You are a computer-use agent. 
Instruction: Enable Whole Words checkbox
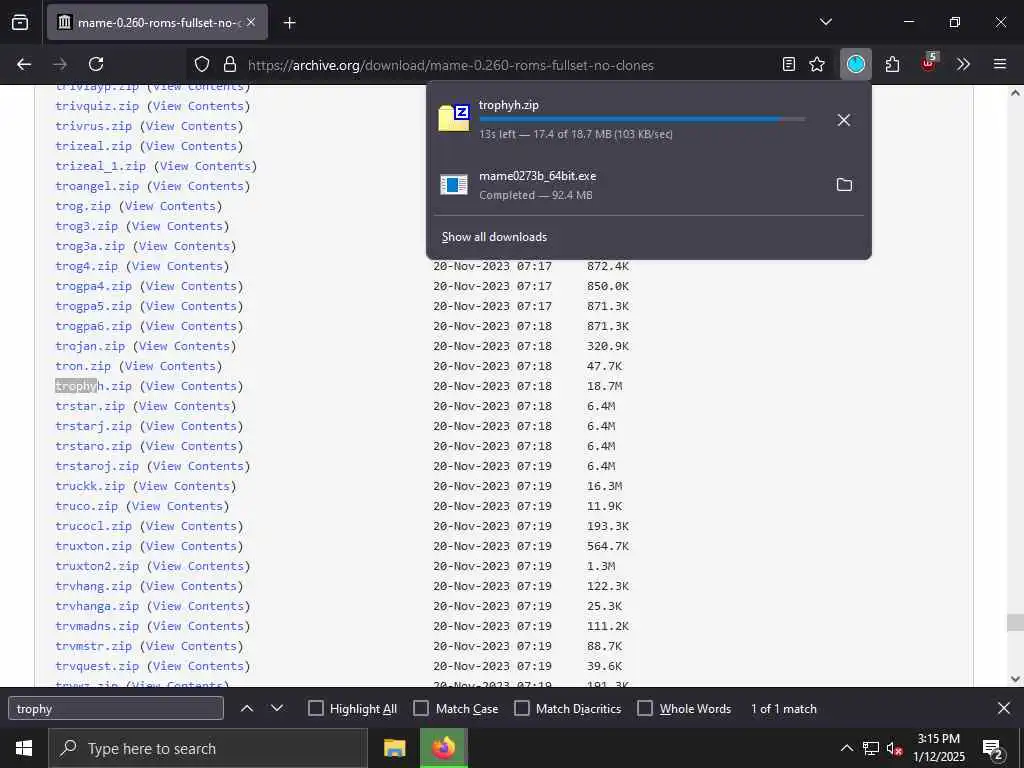[645, 709]
